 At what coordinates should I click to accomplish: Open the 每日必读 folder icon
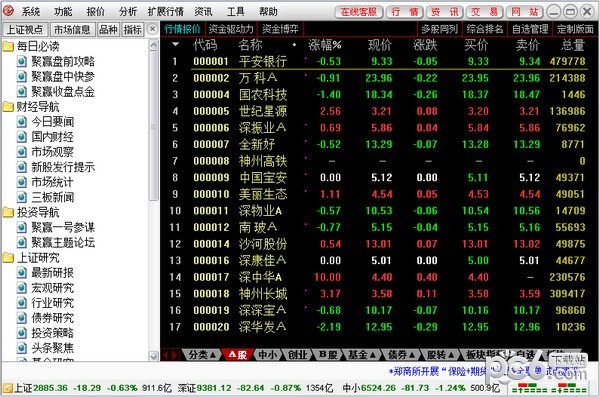[8, 47]
